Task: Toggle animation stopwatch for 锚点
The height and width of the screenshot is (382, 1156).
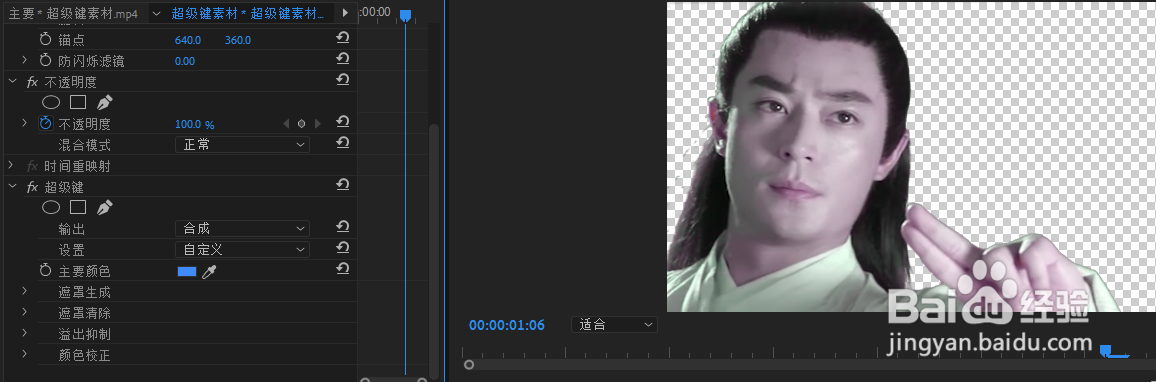Action: pos(46,39)
